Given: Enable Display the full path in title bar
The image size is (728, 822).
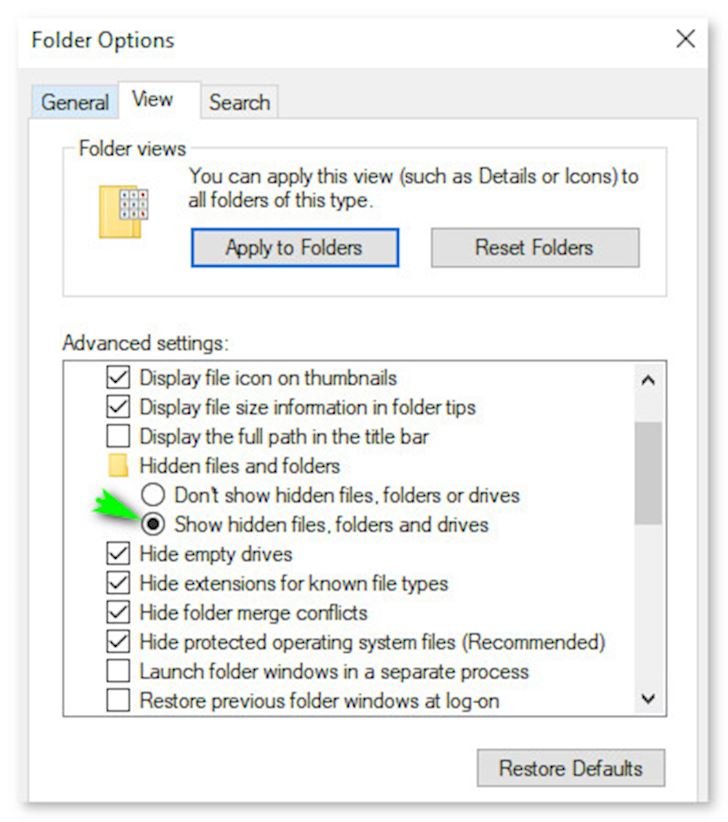Looking at the screenshot, I should pyautogui.click(x=119, y=437).
